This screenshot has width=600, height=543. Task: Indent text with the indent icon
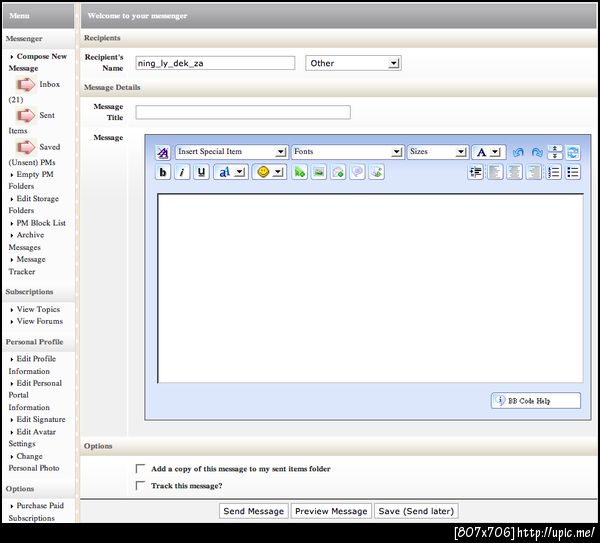pos(476,172)
